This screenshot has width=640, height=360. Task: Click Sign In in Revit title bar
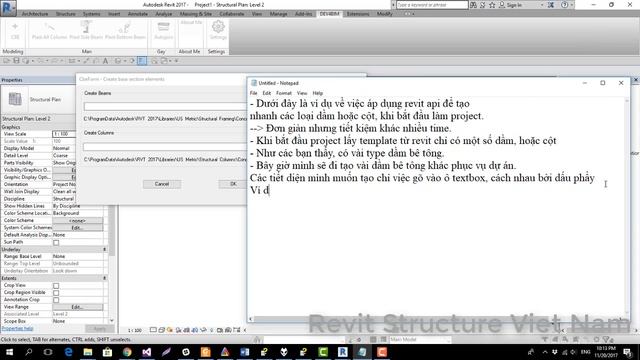pyautogui.click(x=514, y=5)
